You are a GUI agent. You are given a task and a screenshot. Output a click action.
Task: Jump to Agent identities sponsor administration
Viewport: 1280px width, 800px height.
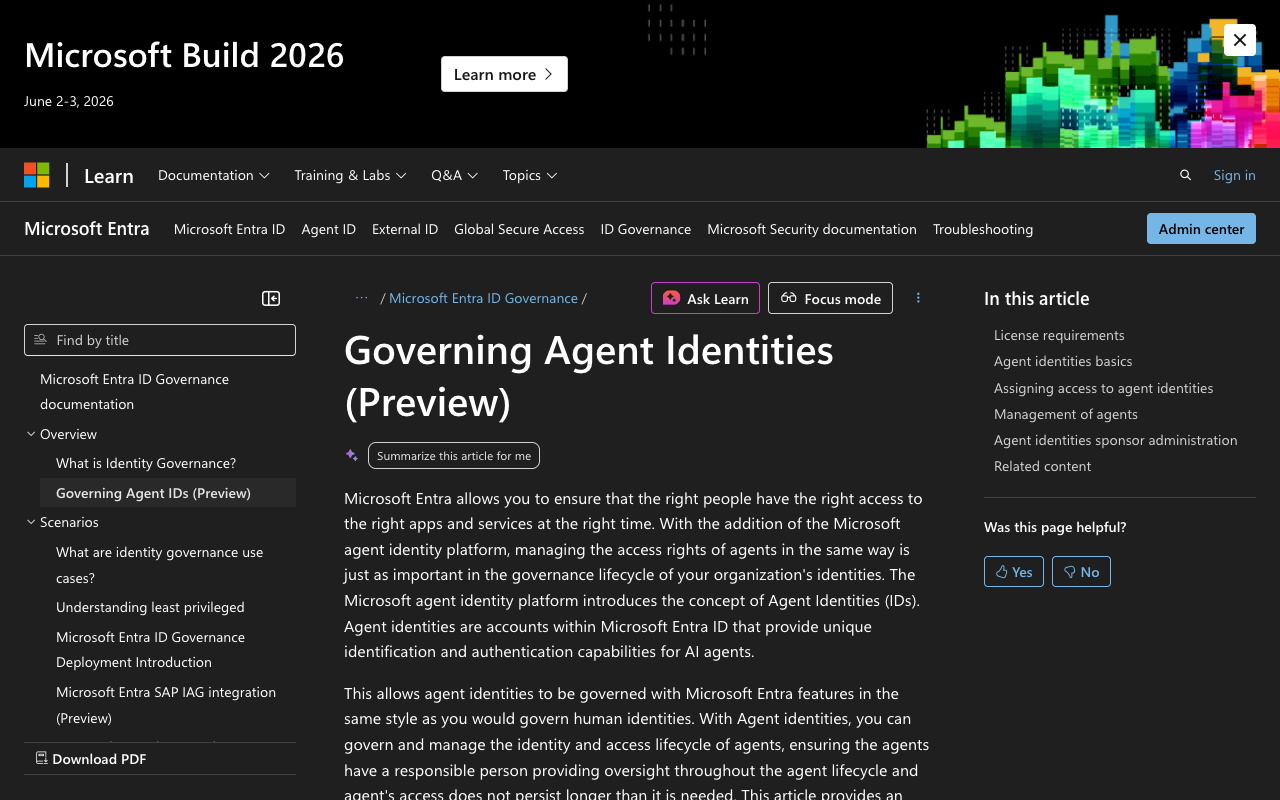[1115, 440]
